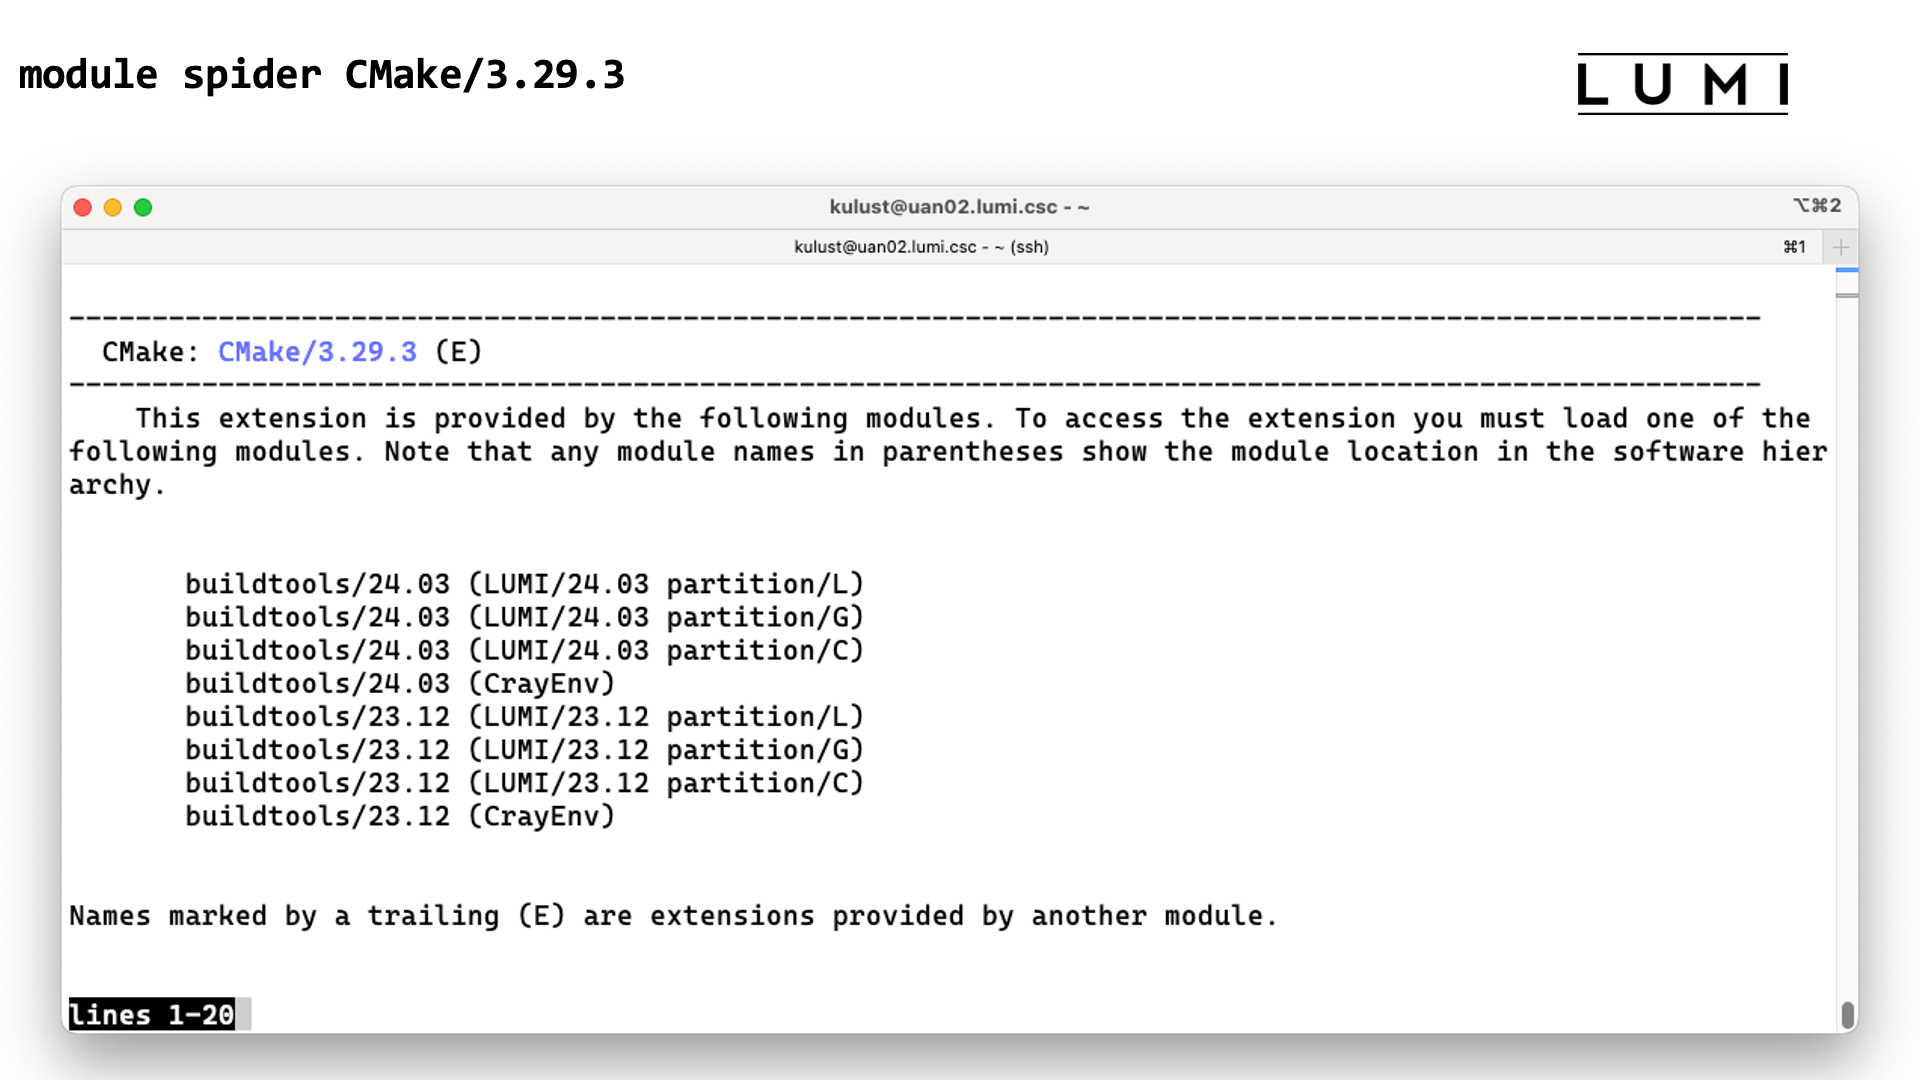The image size is (1920, 1080).
Task: Click the buildtools/24.03 (CrayEnv) line
Action: coord(400,684)
